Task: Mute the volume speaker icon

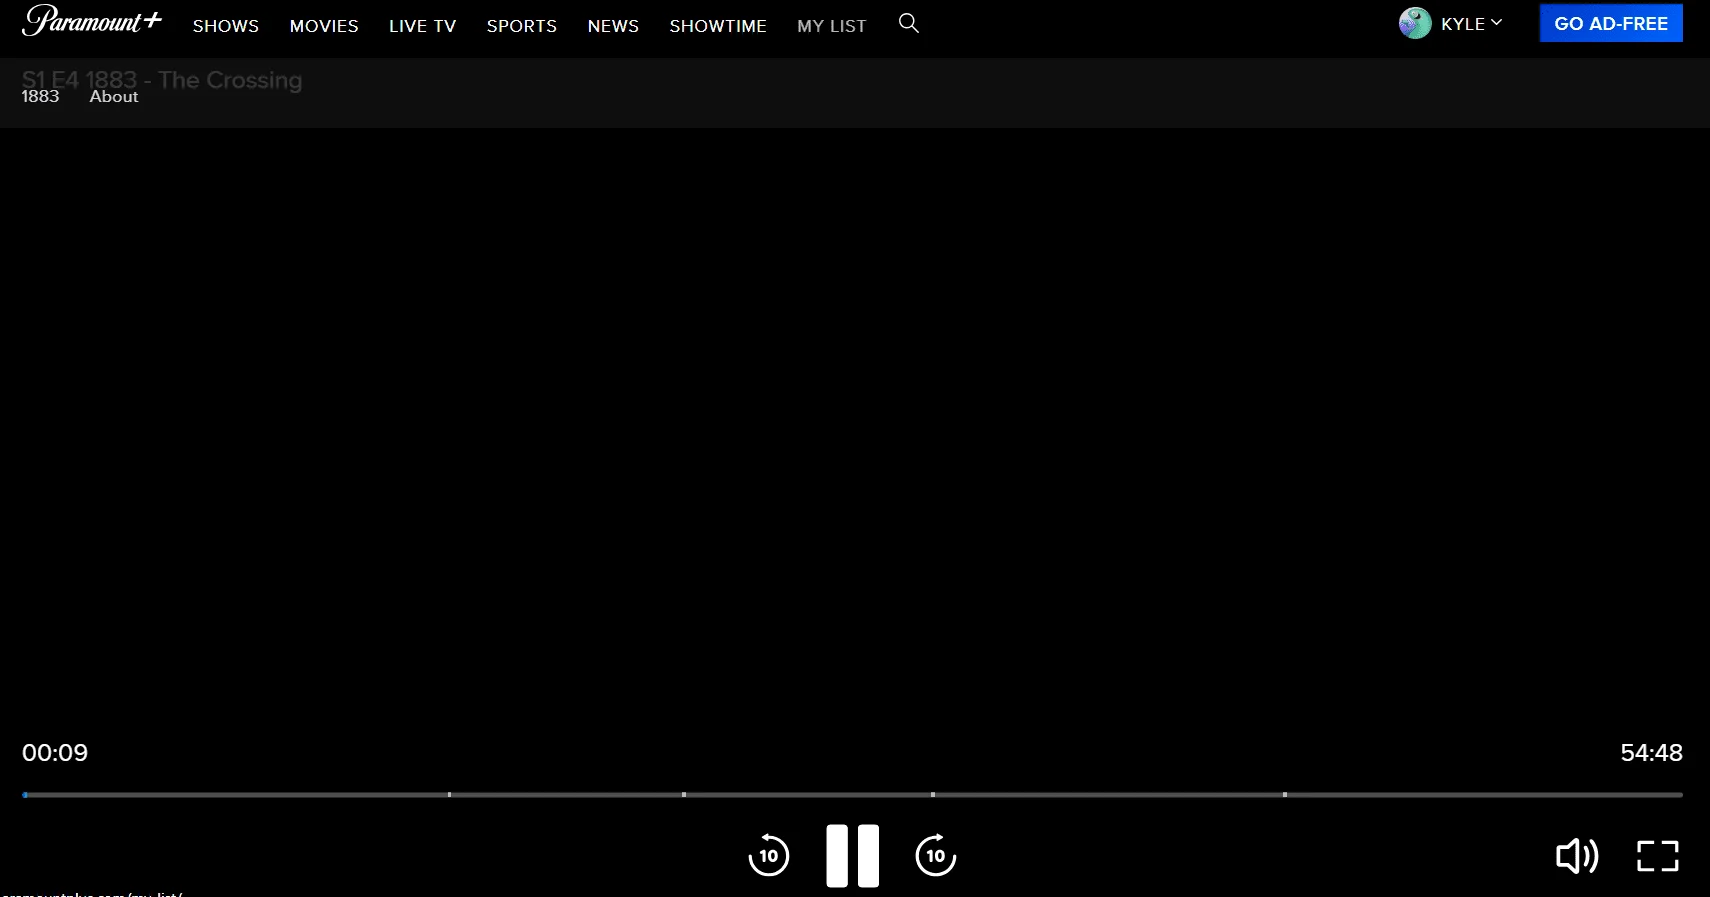Action: [x=1577, y=856]
